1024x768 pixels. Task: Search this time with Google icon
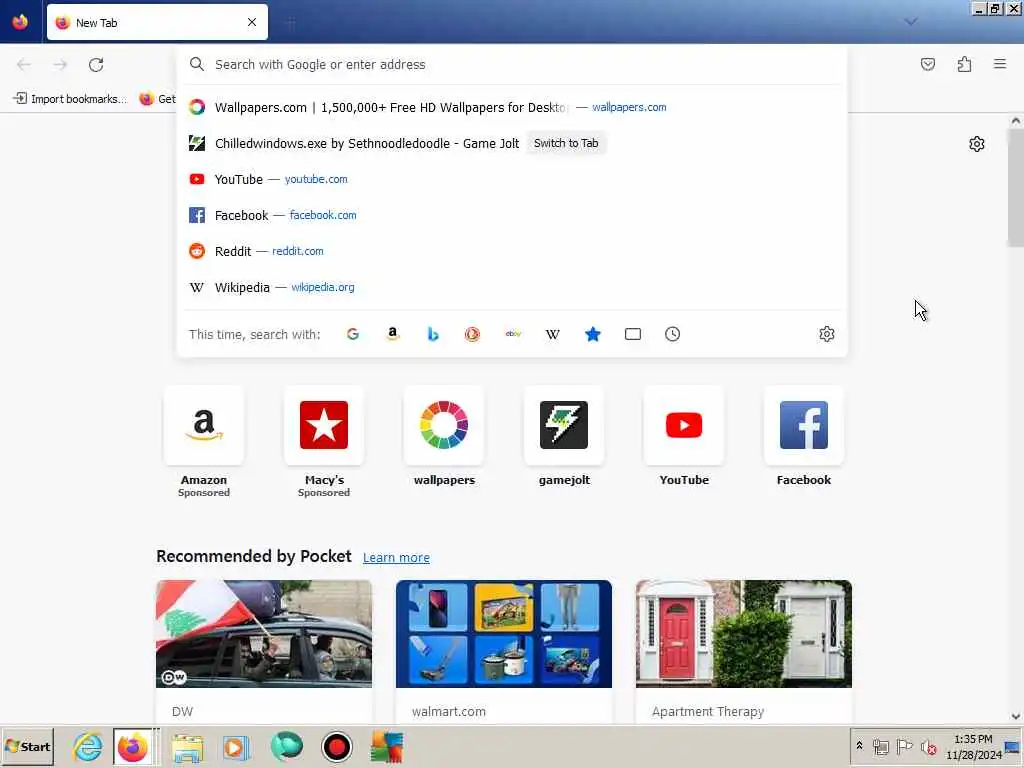click(x=353, y=334)
